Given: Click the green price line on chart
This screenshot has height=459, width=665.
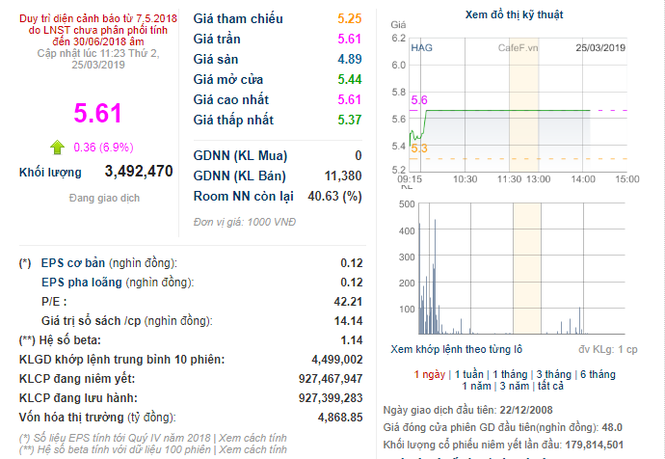Looking at the screenshot, I should tap(508, 110).
